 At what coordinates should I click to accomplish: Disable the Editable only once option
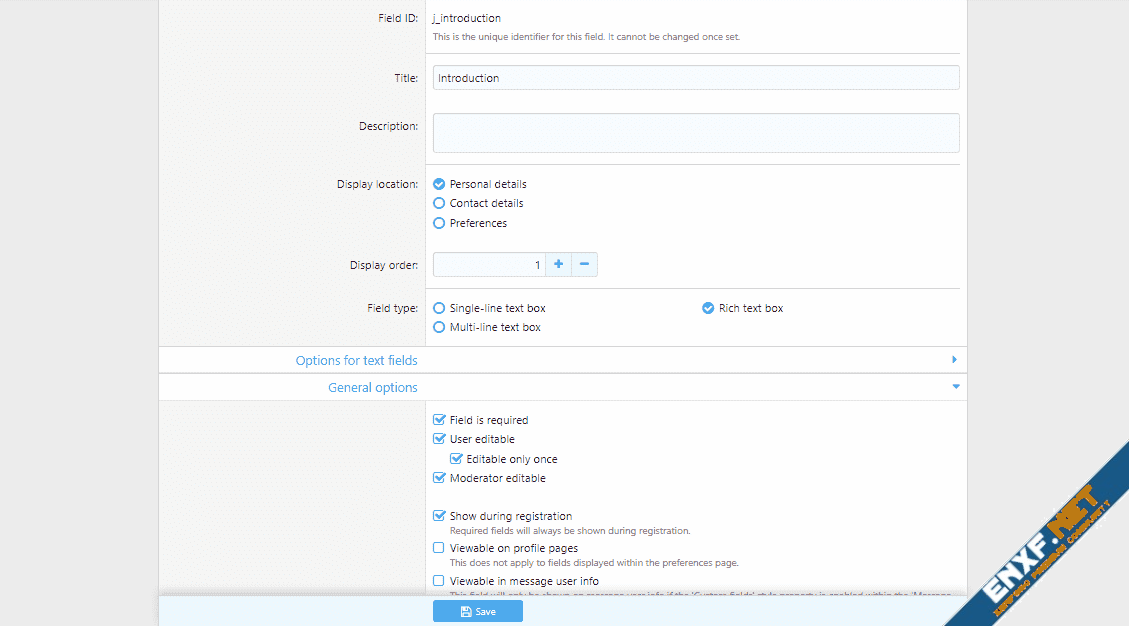[456, 459]
